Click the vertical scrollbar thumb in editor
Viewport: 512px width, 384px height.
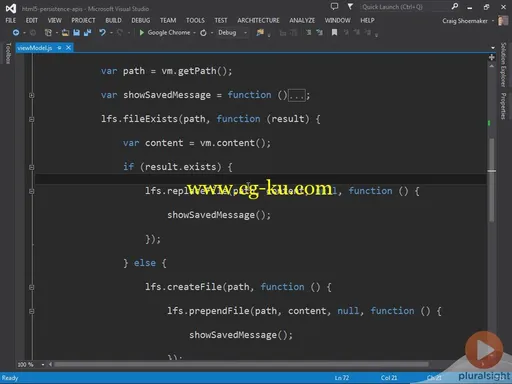[492, 180]
